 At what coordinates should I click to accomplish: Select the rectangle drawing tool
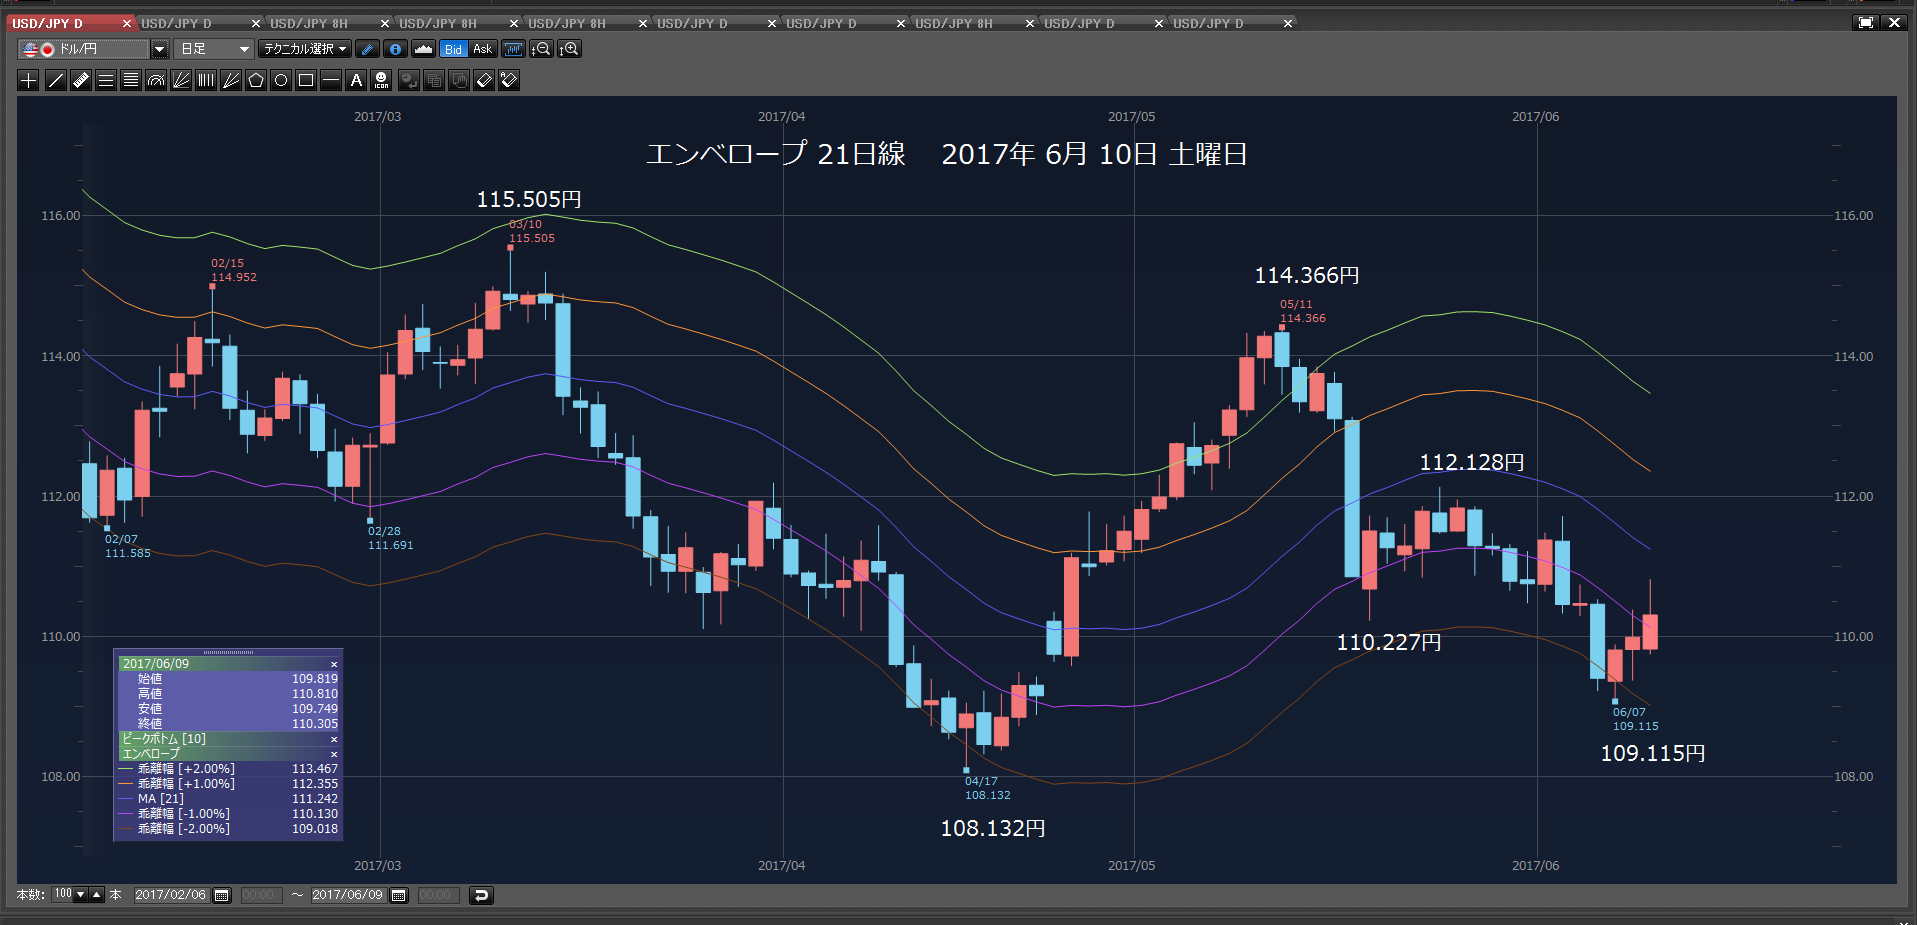(x=306, y=80)
